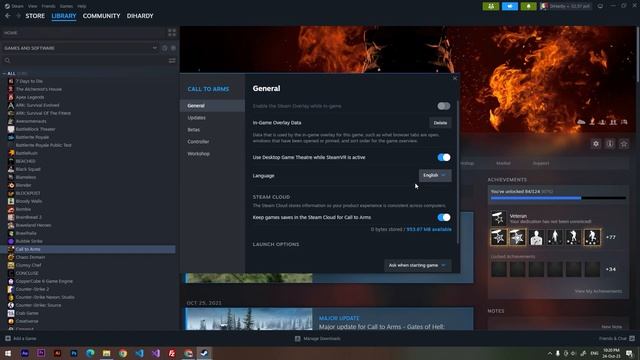Select 7 Days to Die in the library

pos(29,81)
